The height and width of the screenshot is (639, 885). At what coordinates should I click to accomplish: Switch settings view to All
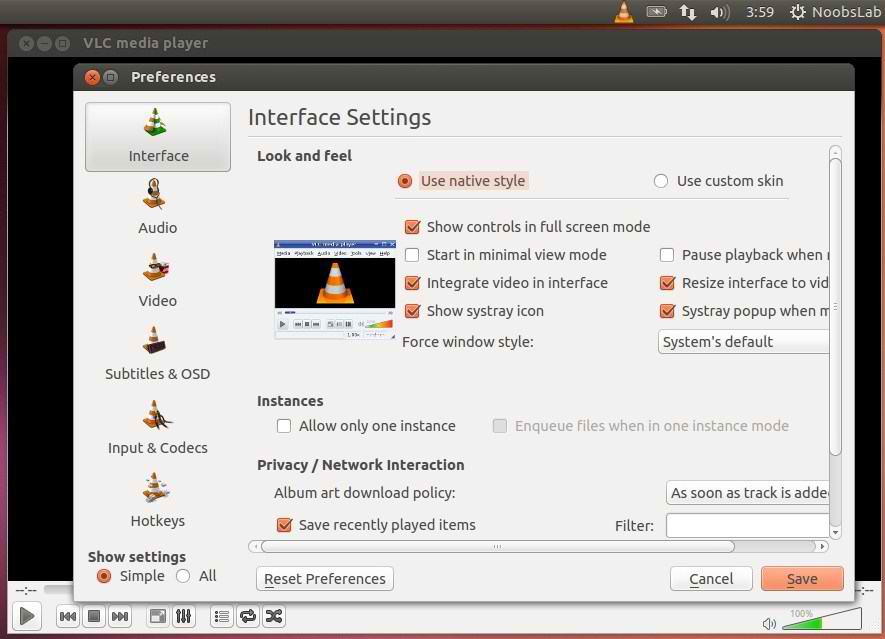pyautogui.click(x=184, y=576)
